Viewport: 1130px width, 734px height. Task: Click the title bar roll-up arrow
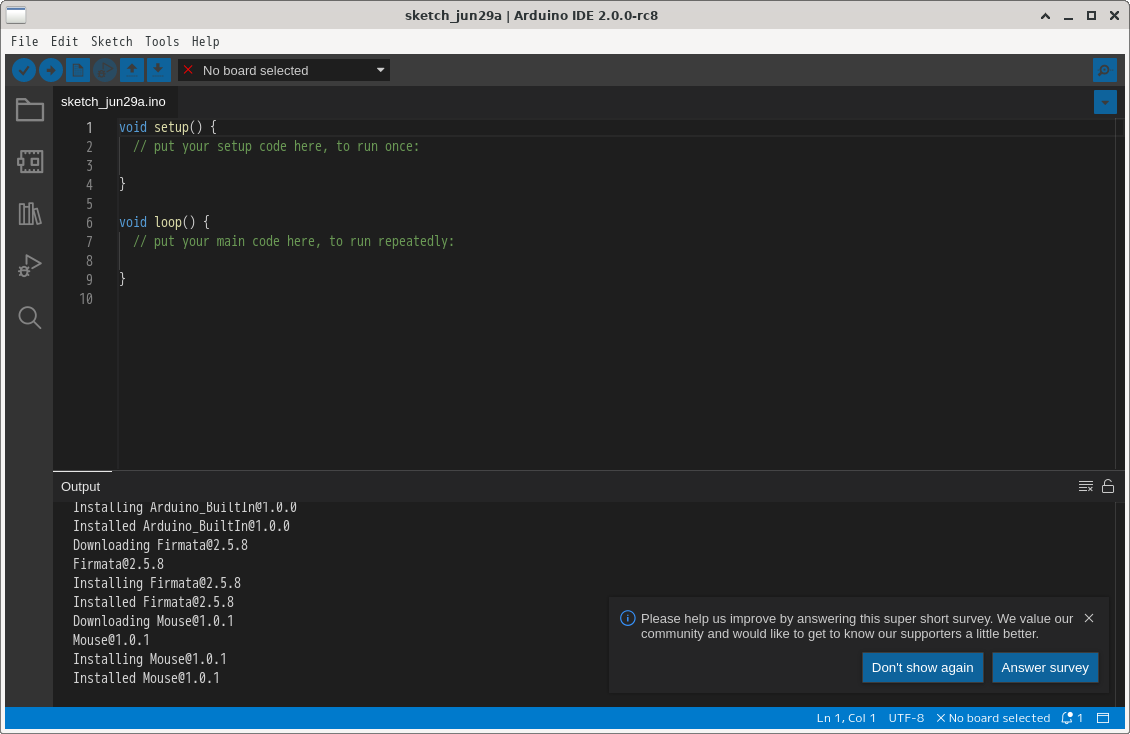point(1045,15)
